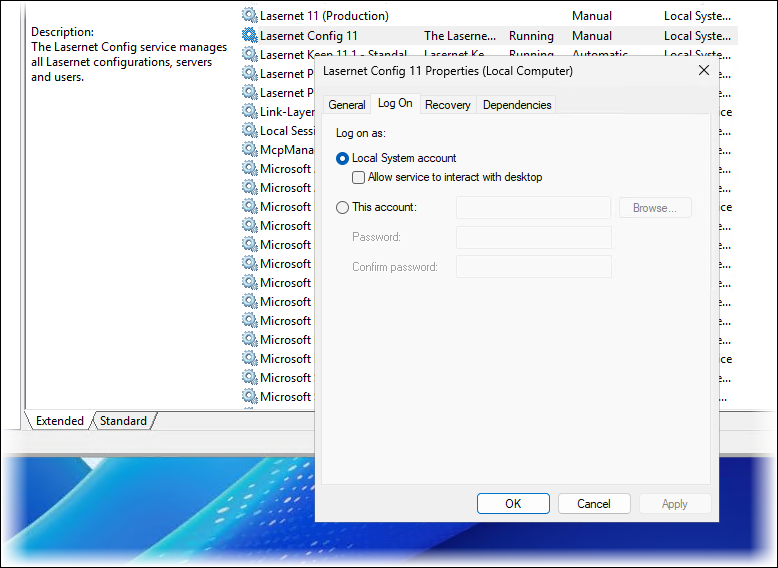Select the Lasernet Config 11 service name
The height and width of the screenshot is (568, 778).
pyautogui.click(x=309, y=36)
